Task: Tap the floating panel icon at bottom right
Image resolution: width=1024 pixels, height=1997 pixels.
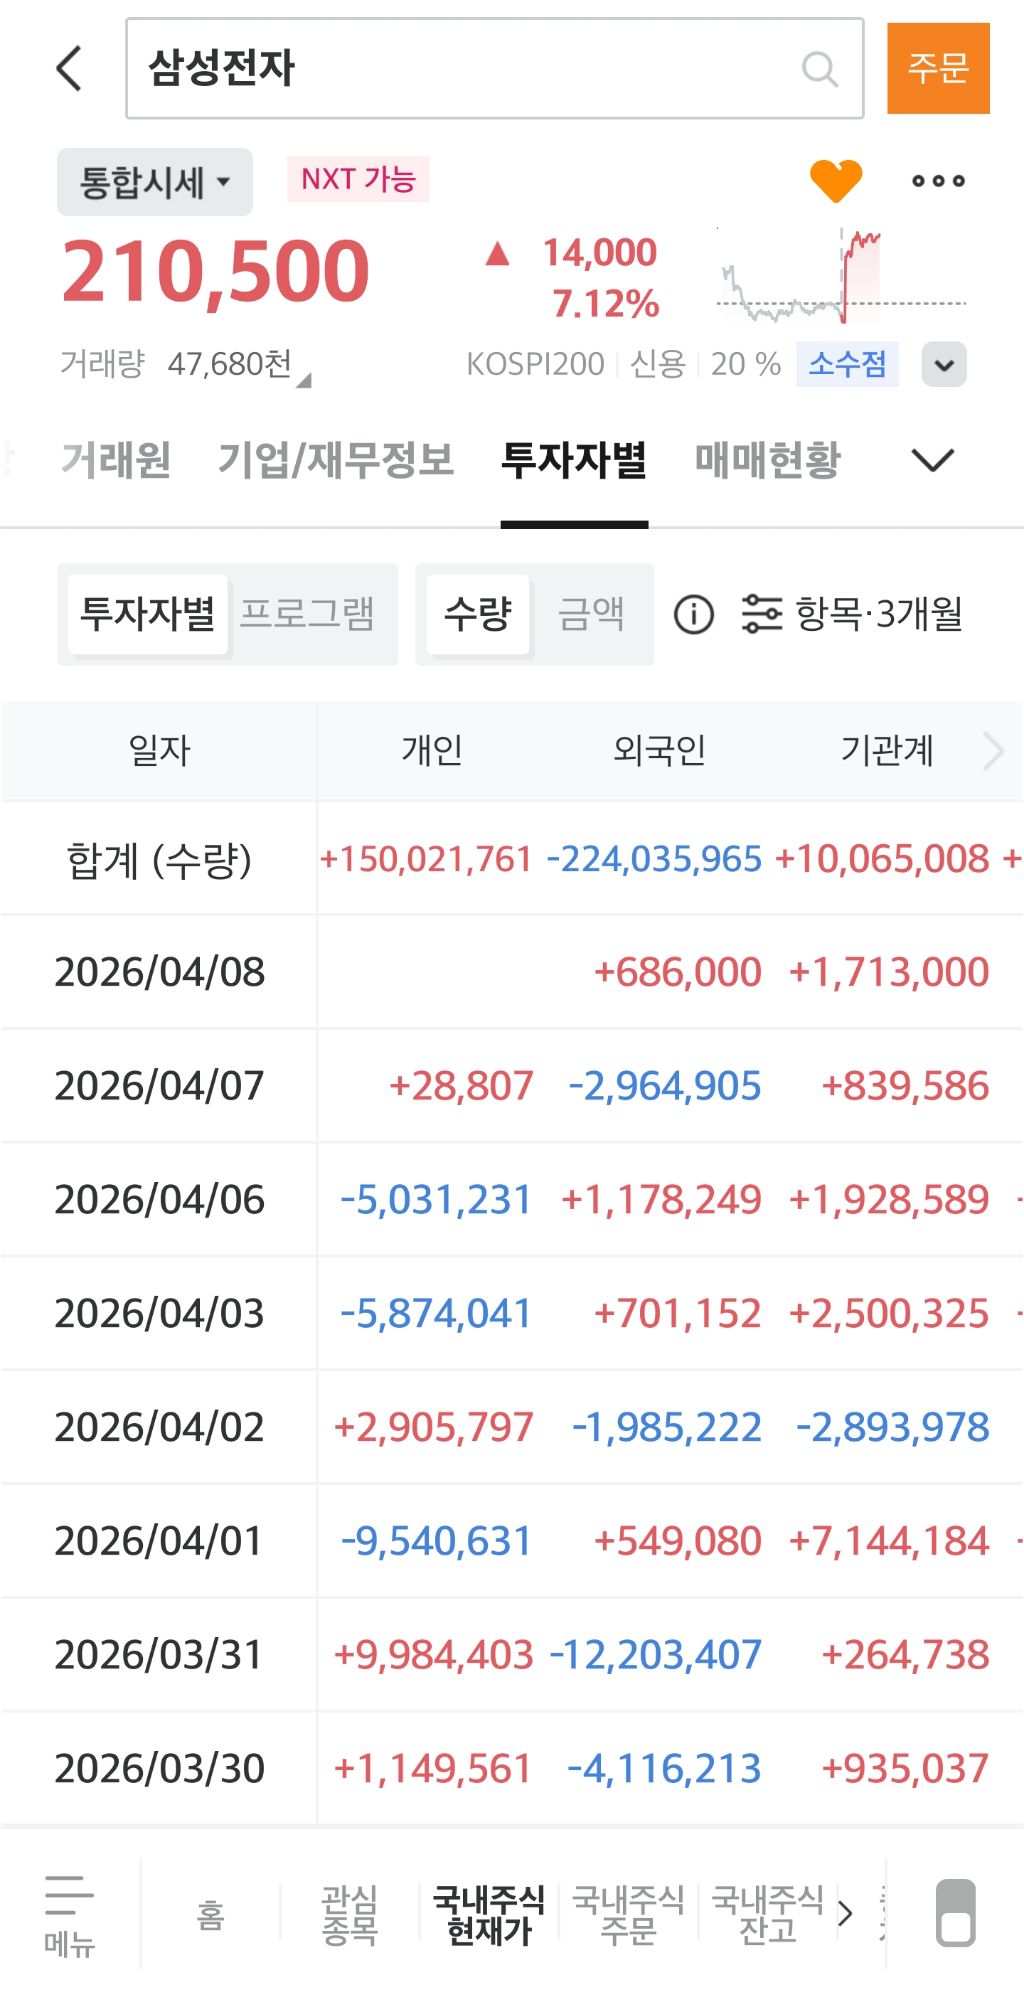Action: 955,1913
